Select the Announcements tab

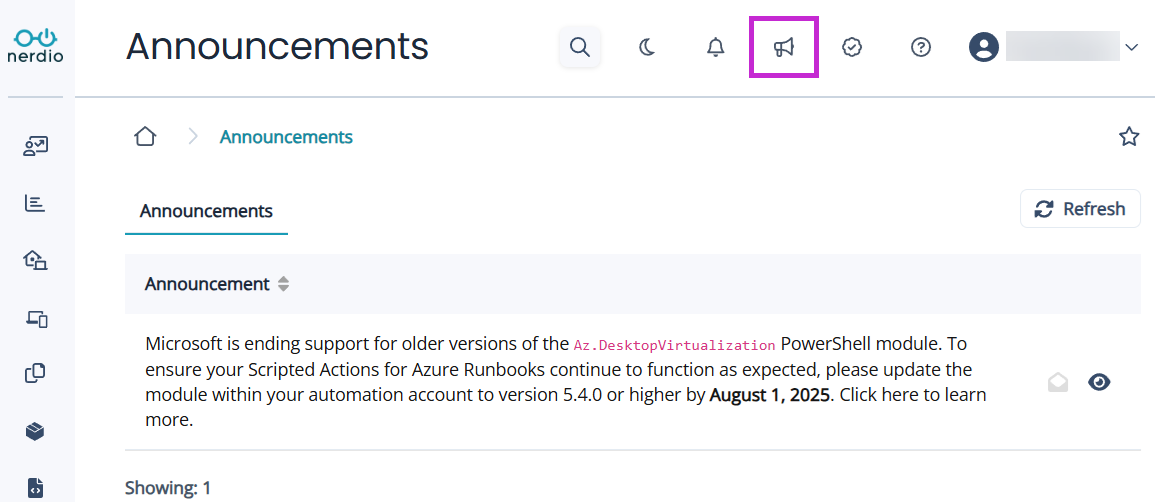point(206,211)
